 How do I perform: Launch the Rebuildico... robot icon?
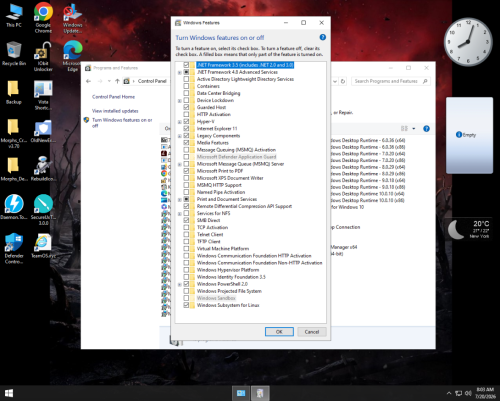tap(43, 169)
